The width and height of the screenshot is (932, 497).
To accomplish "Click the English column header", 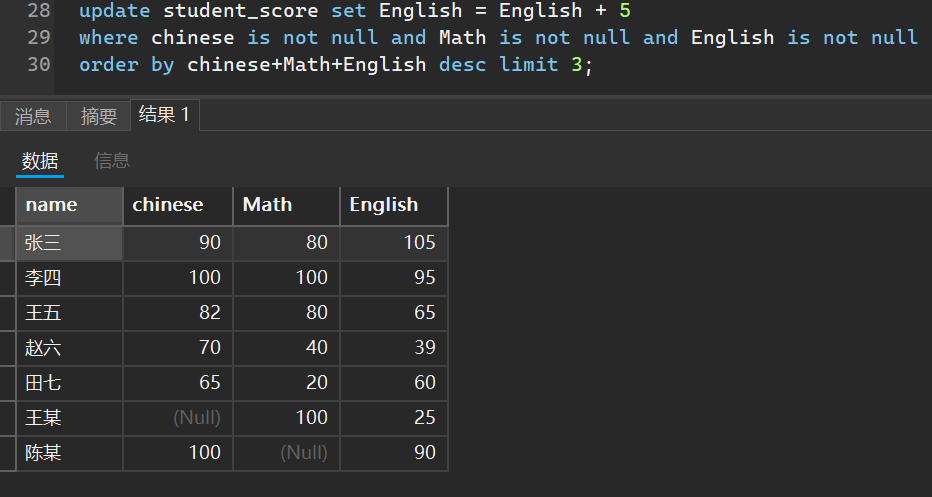I will [x=393, y=206].
